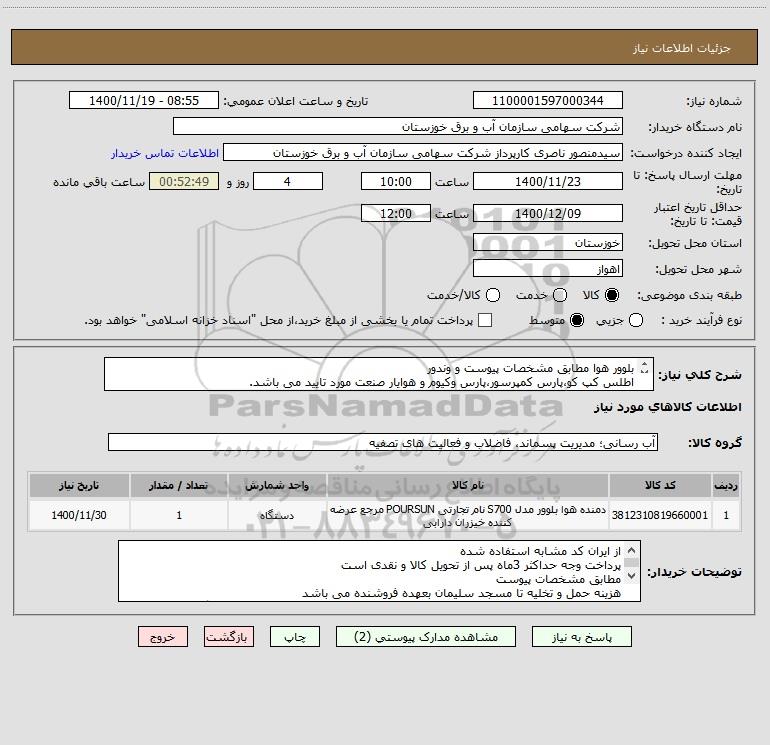Click price validity date 1400/12/09

tap(548, 214)
